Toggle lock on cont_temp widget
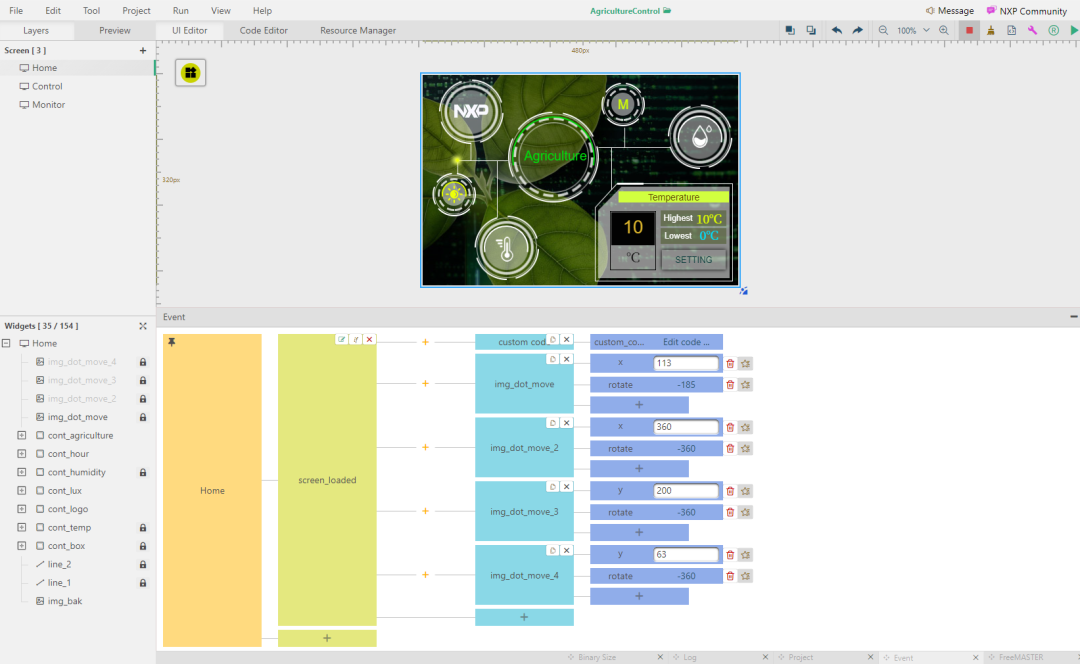This screenshot has width=1080, height=664. coord(143,528)
